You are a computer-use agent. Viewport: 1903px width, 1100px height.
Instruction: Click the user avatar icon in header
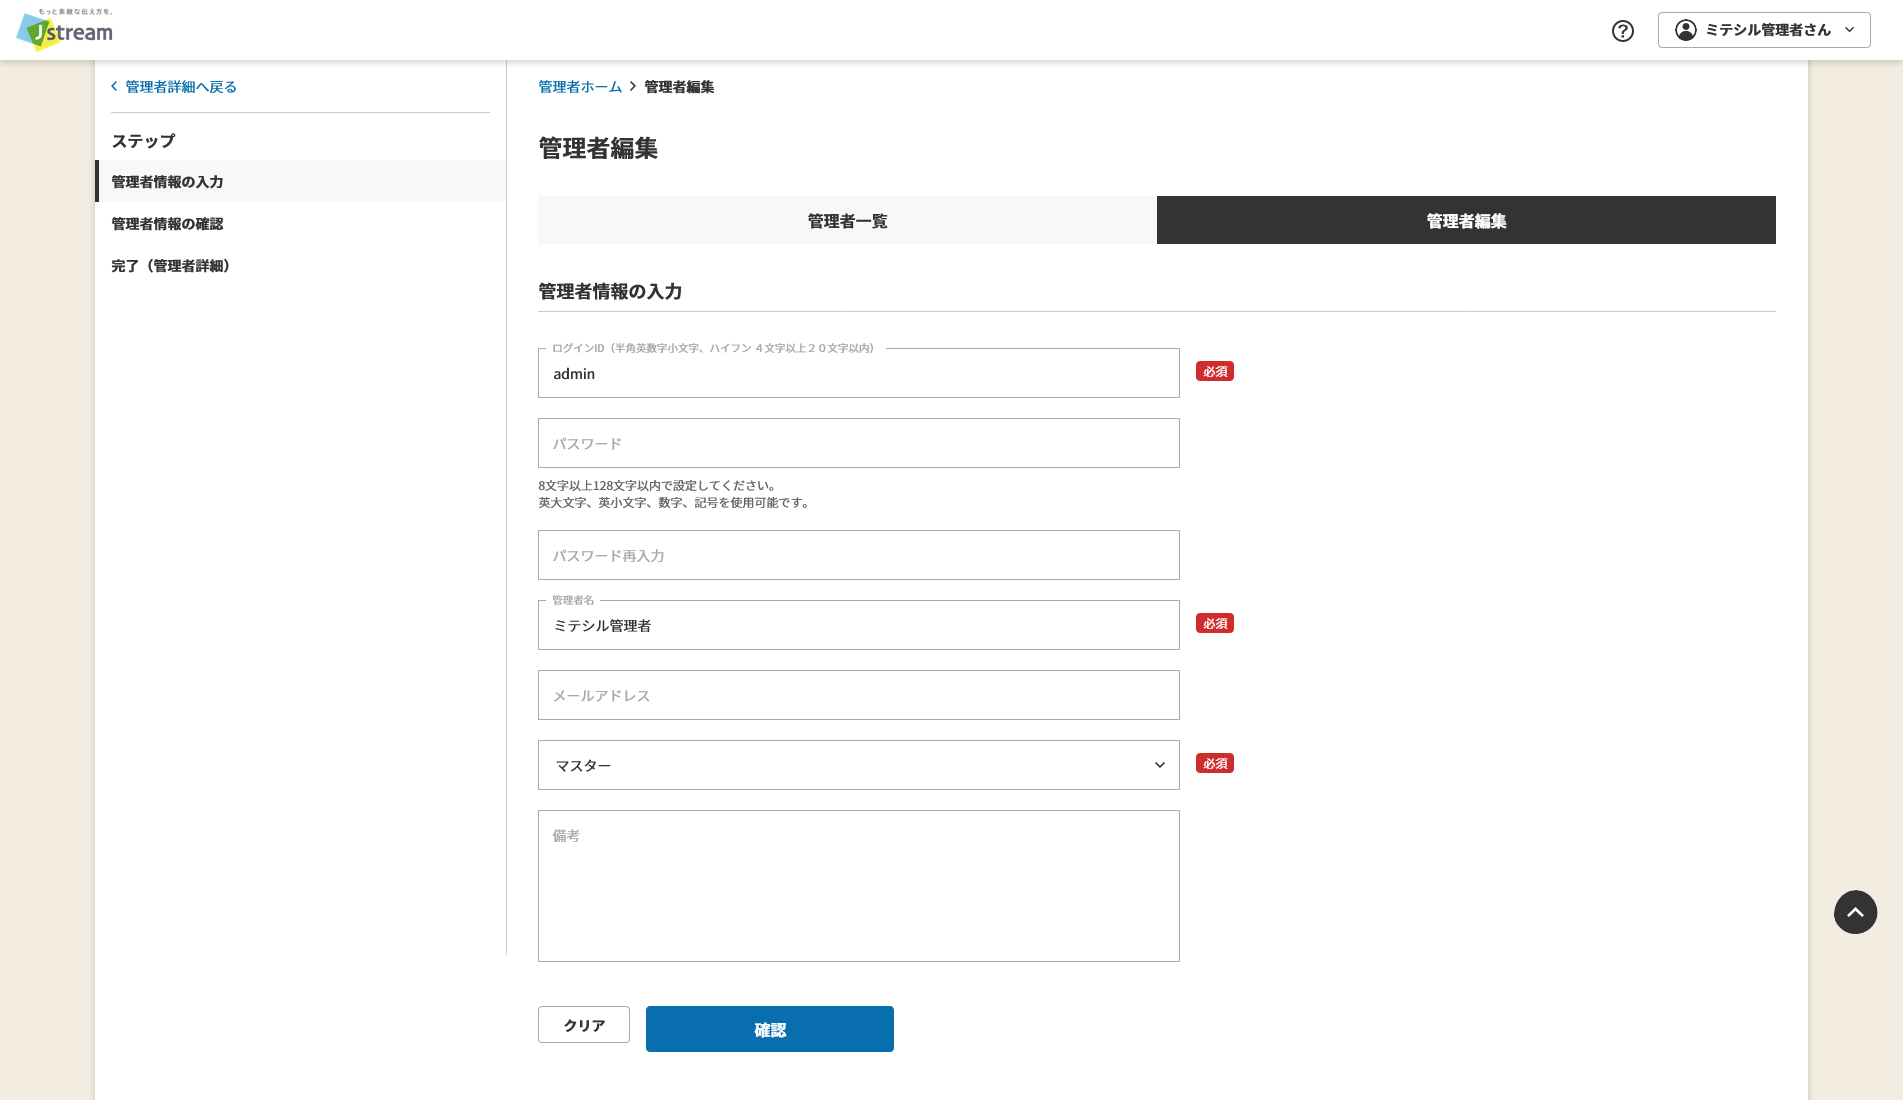pos(1686,30)
